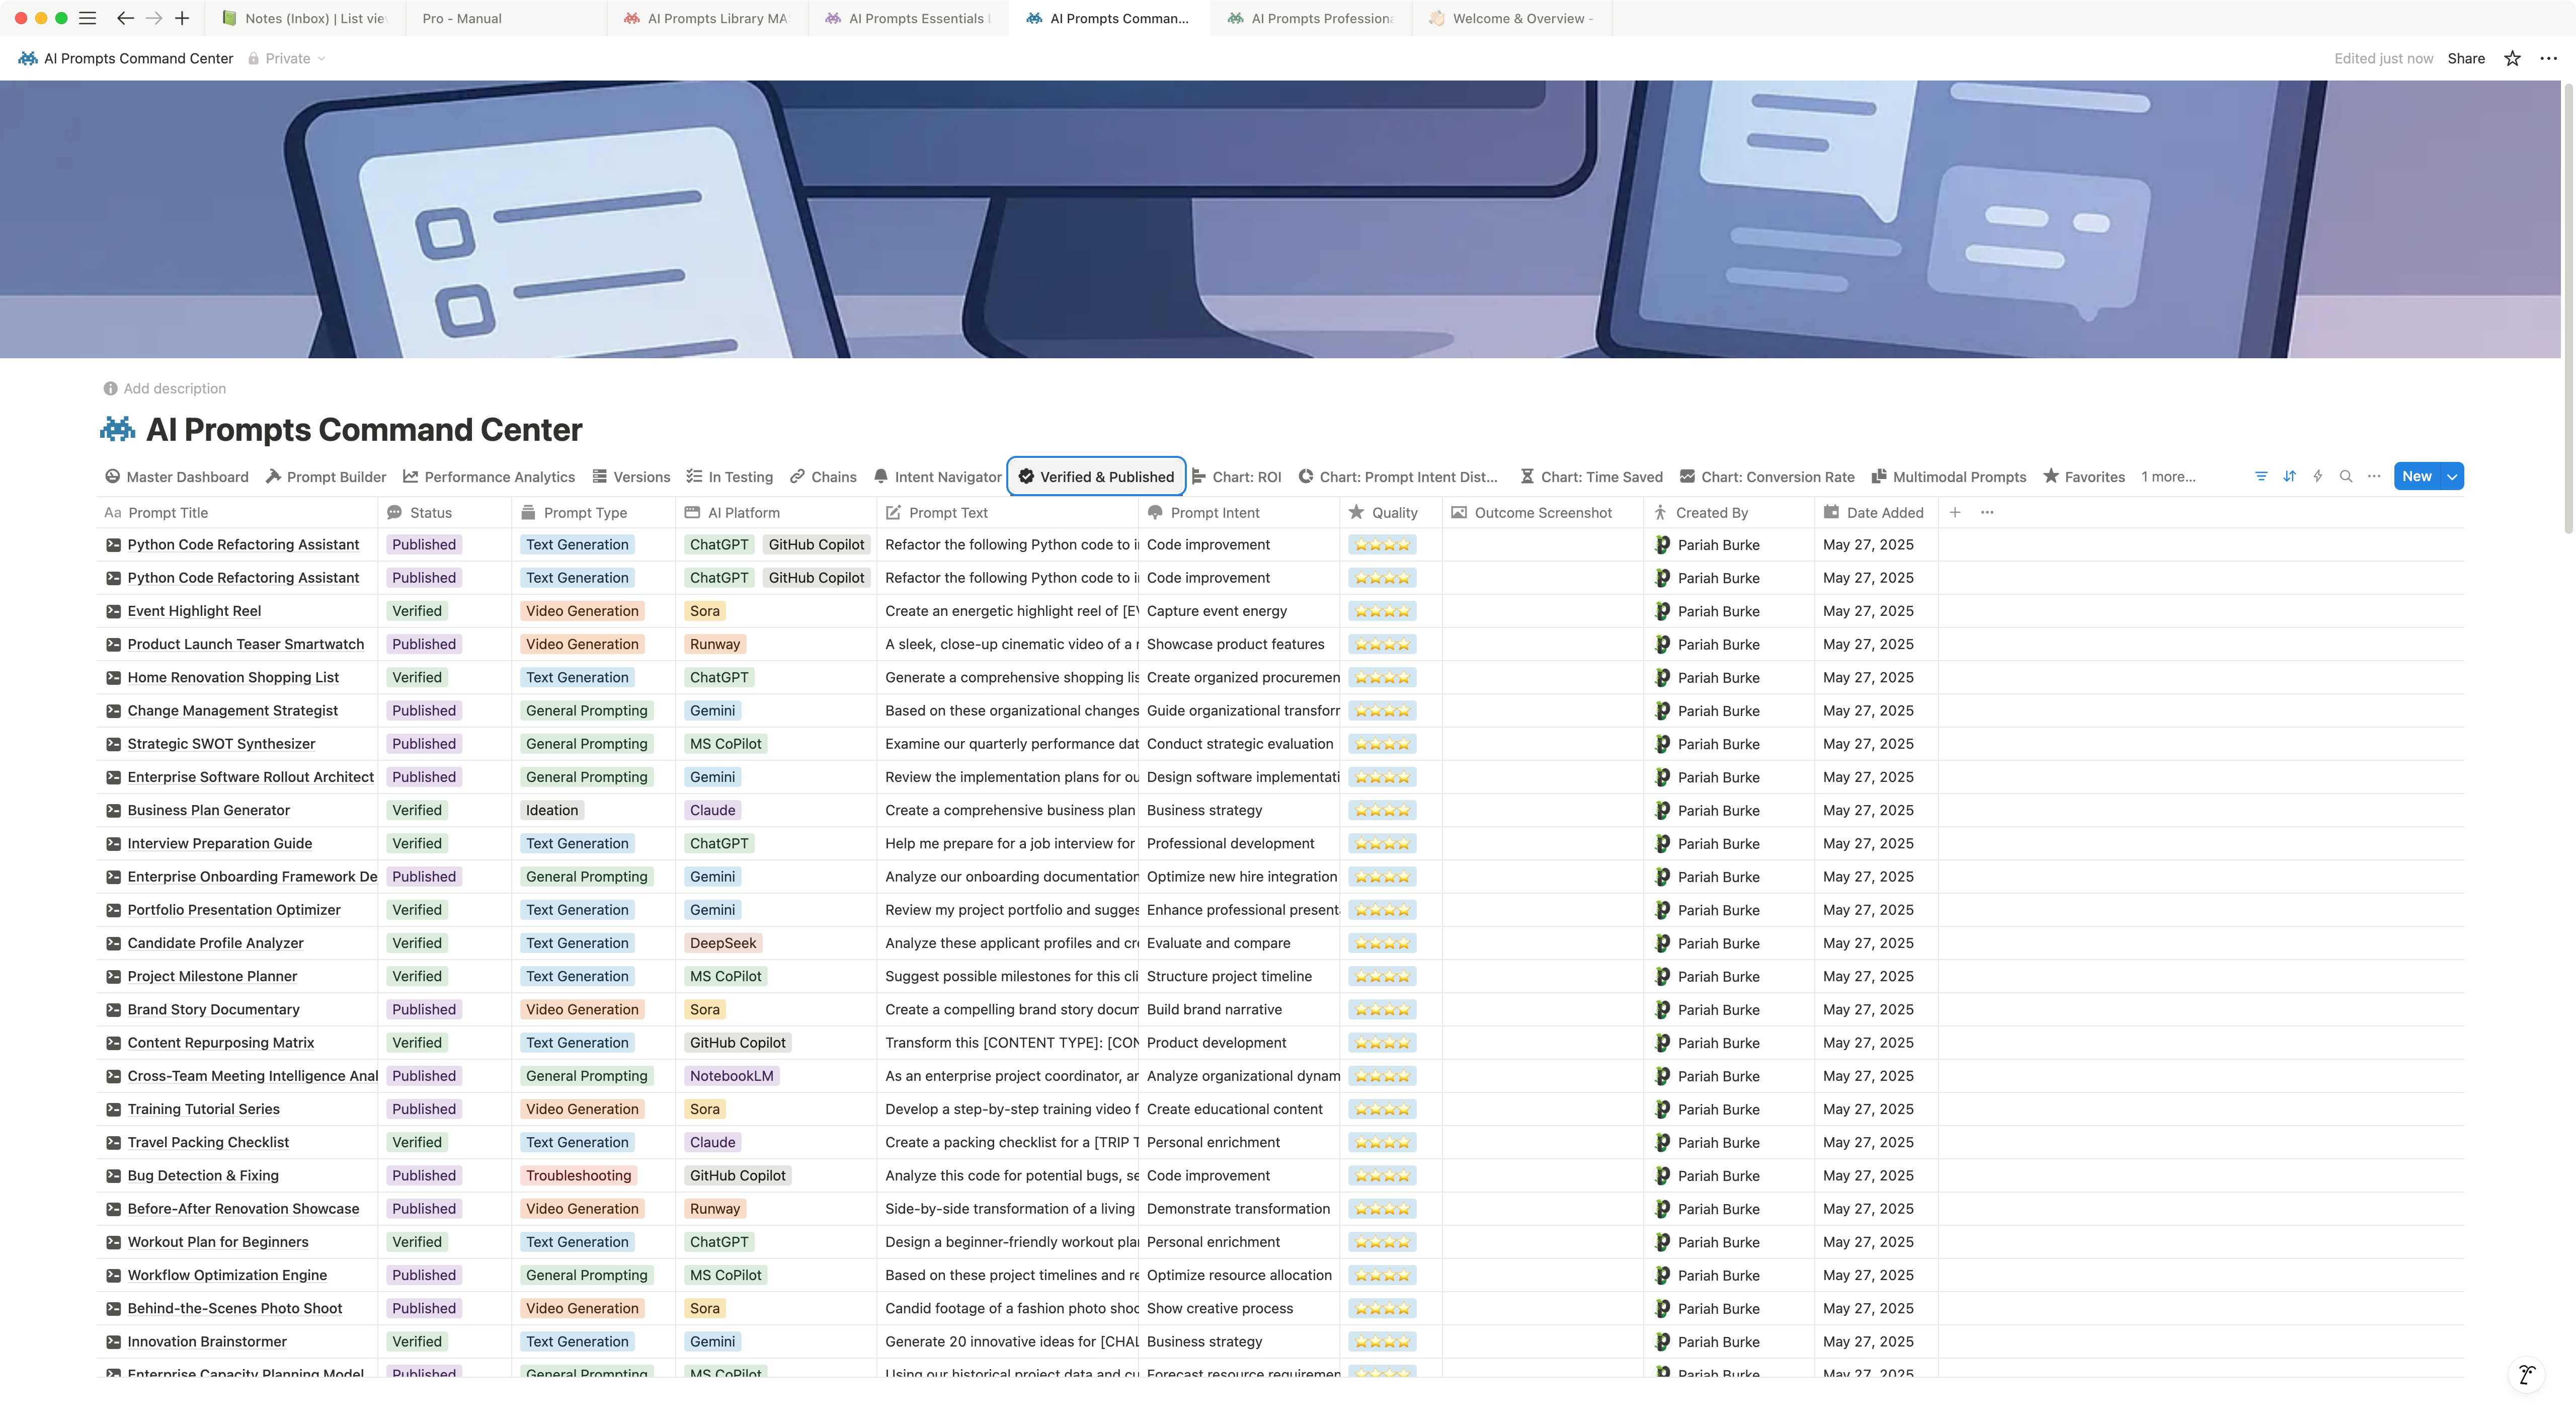Click the DeepSeek platform tag
The height and width of the screenshot is (1424, 2576).
click(x=723, y=943)
